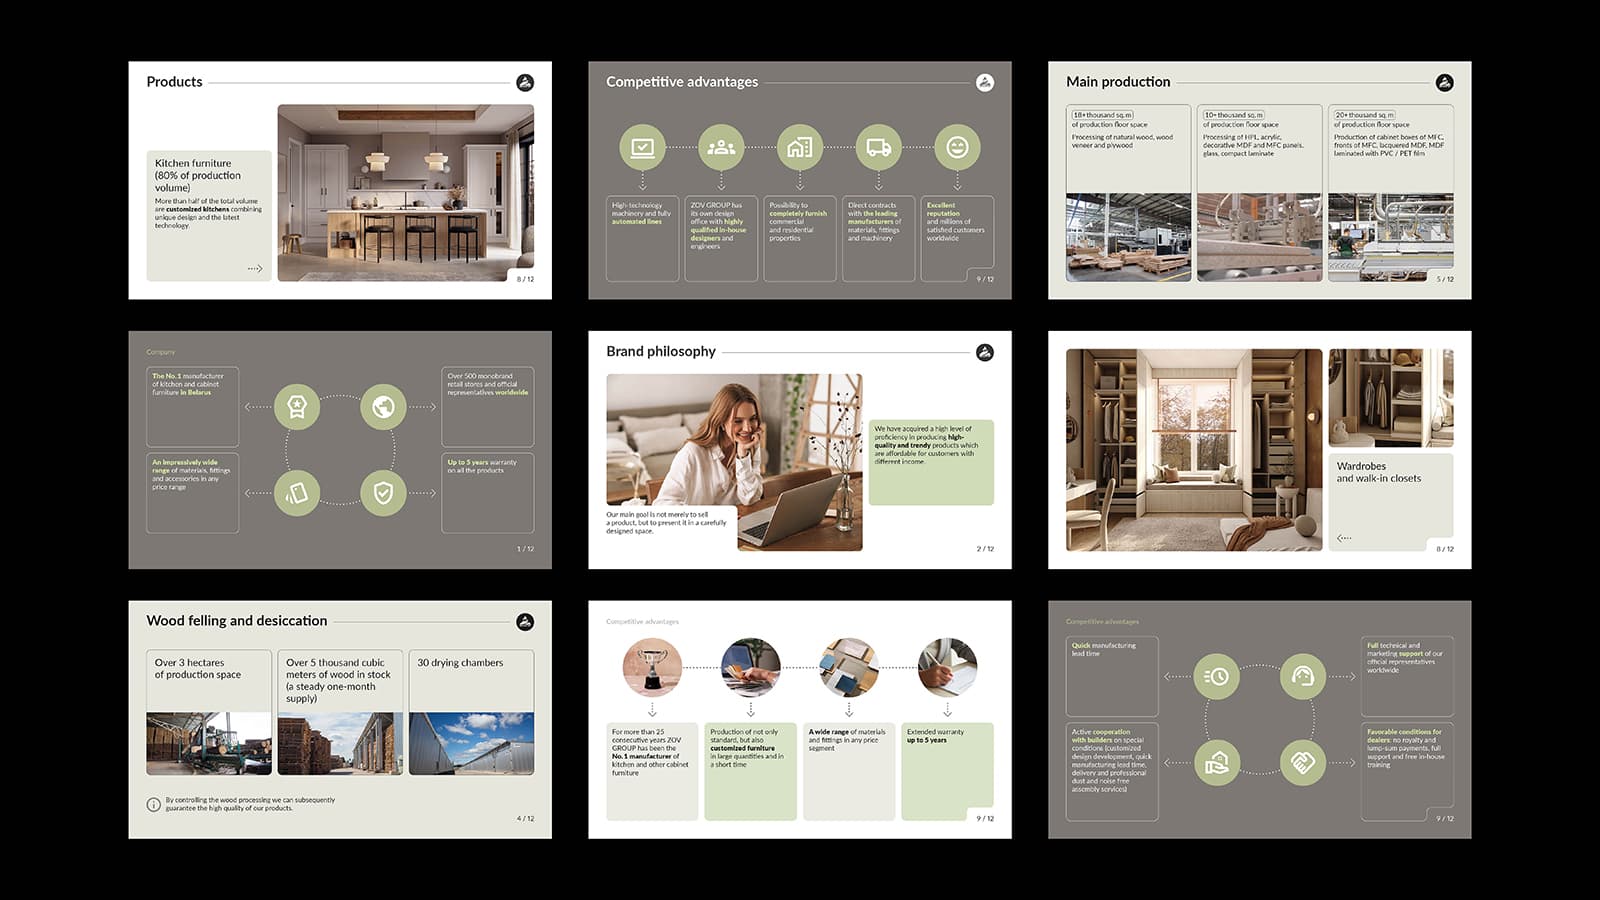This screenshot has width=1600, height=900.
Task: Click the 30 drying chambers card
Action: pyautogui.click(x=471, y=712)
